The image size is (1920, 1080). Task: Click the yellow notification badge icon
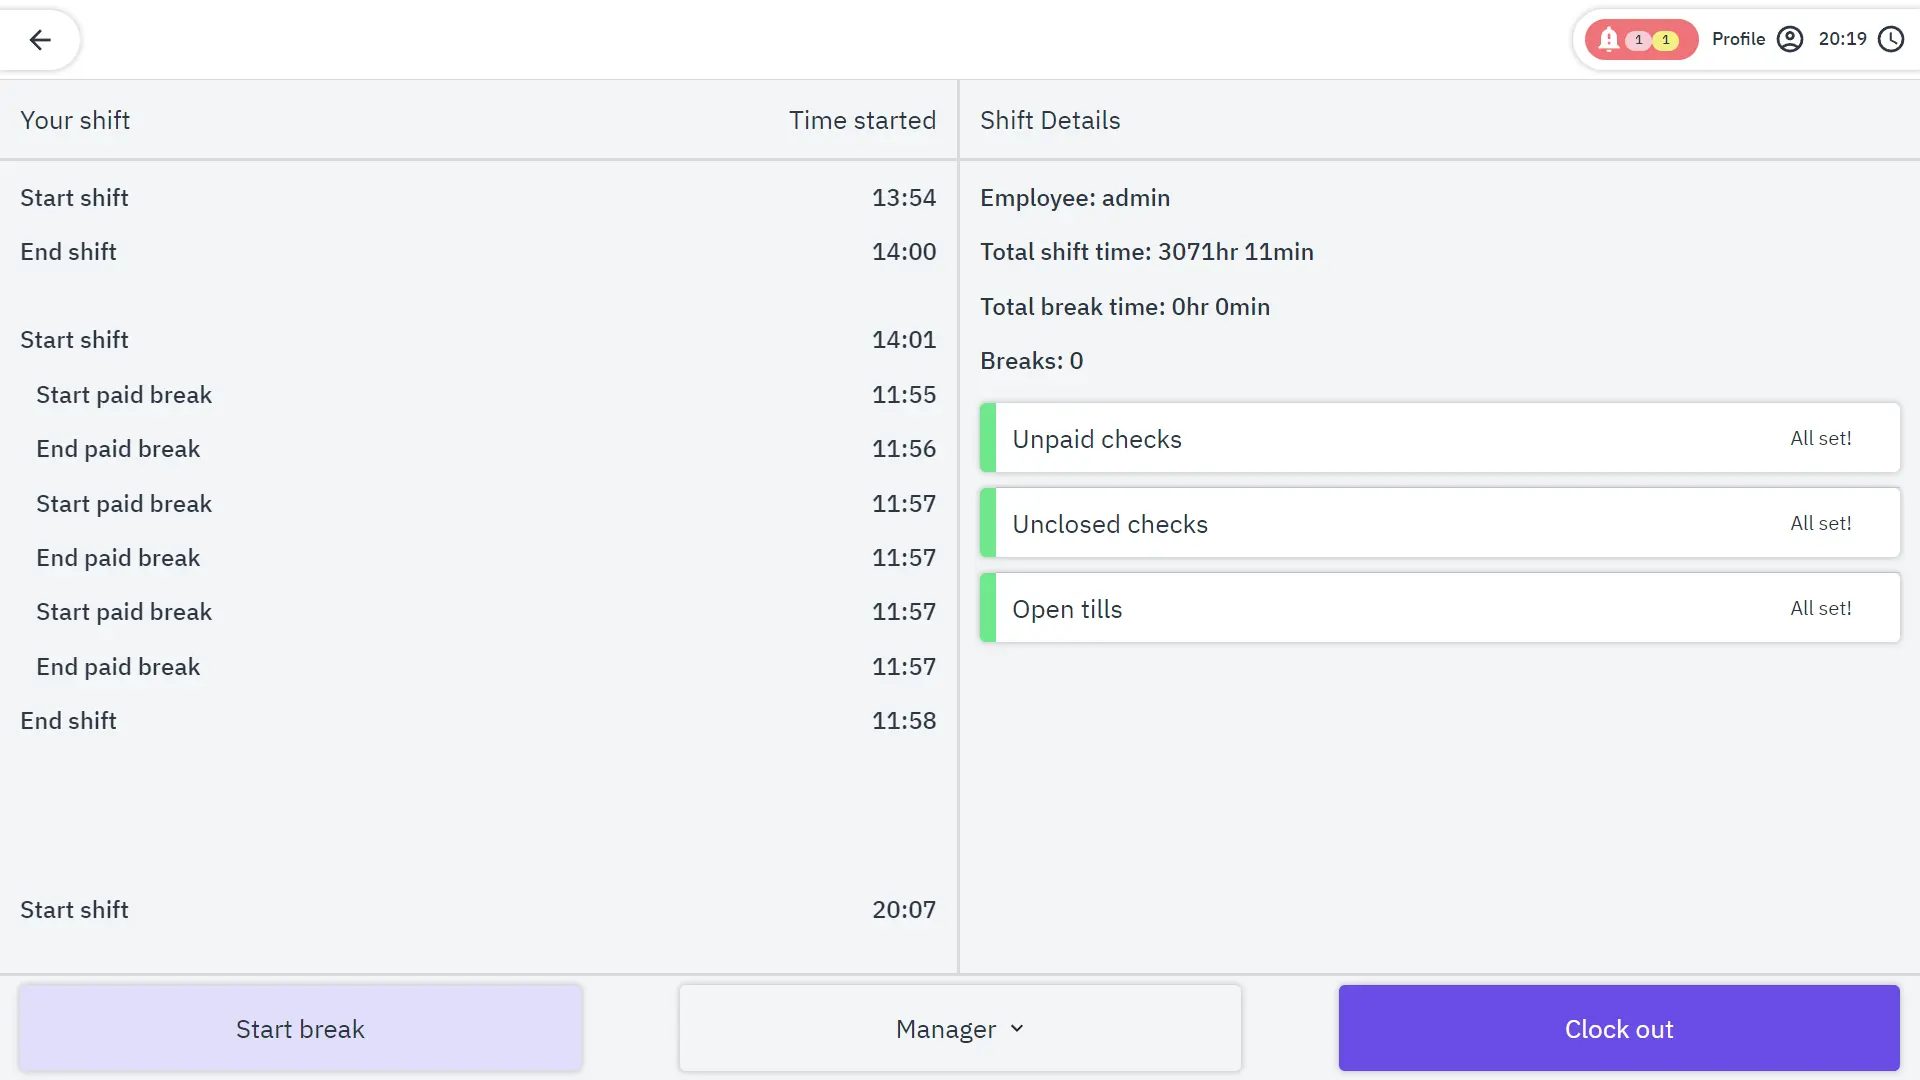1665,40
